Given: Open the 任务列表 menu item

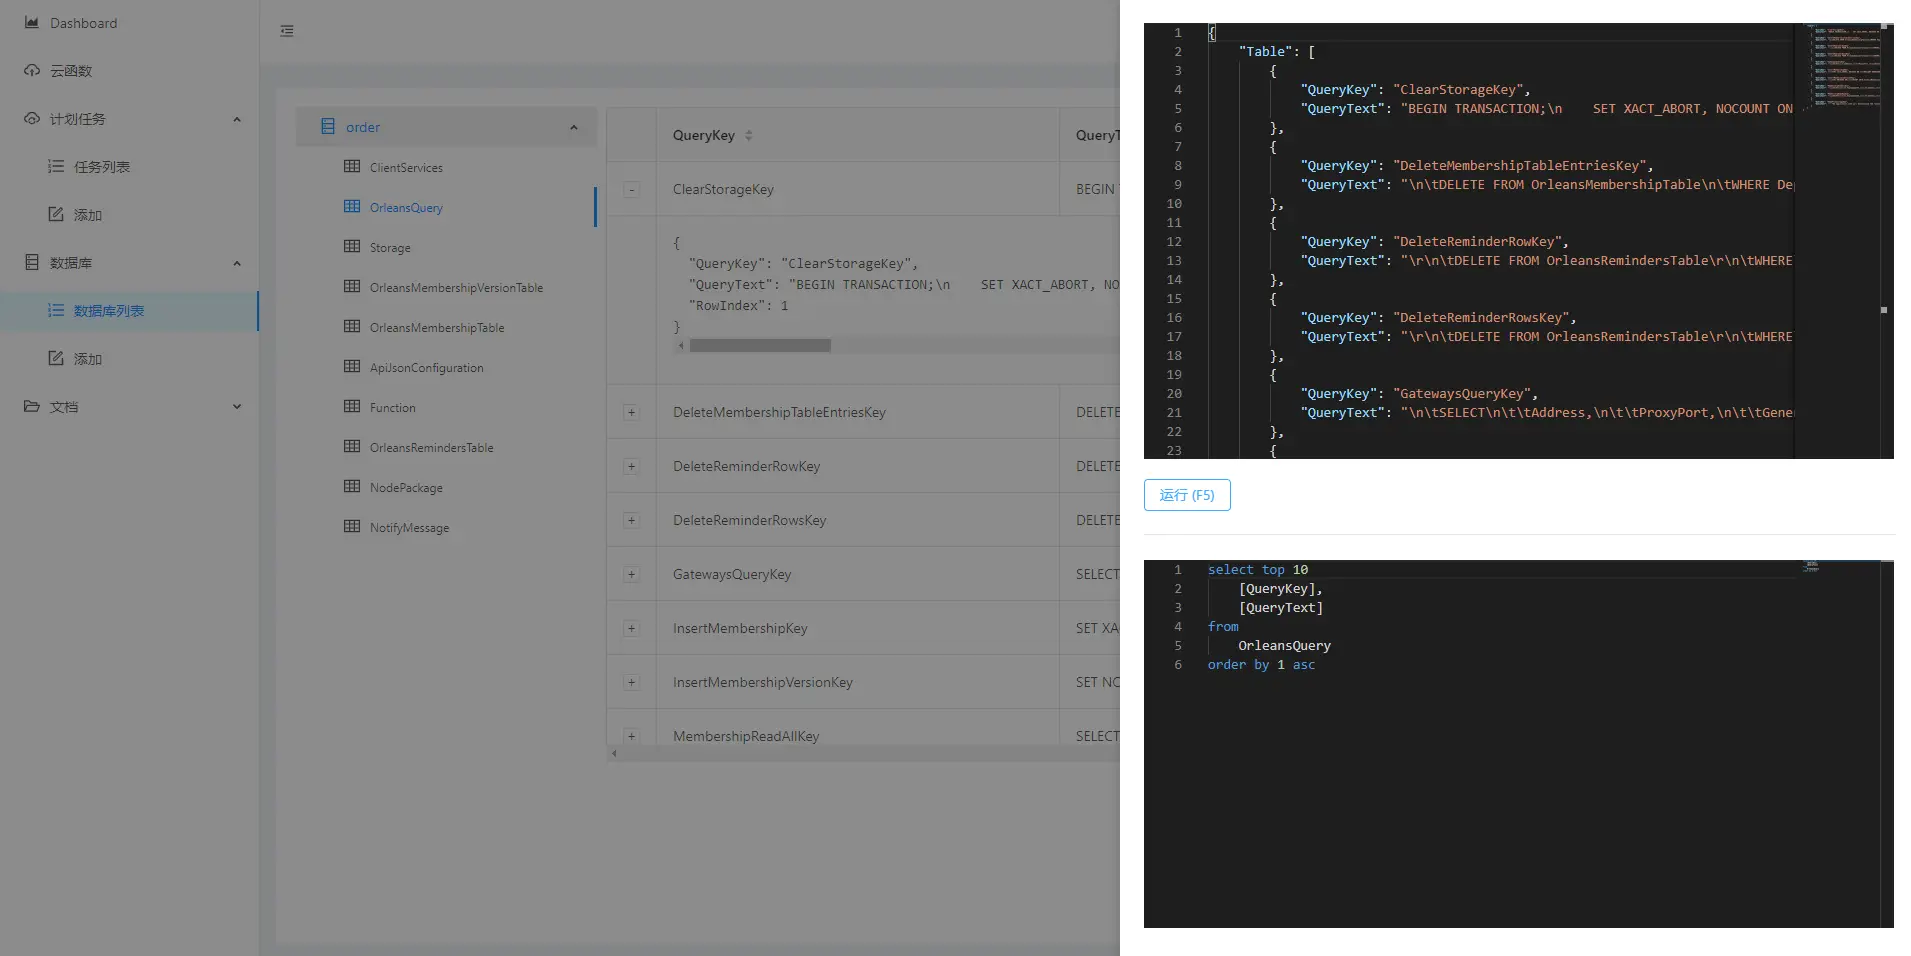Looking at the screenshot, I should 130,167.
